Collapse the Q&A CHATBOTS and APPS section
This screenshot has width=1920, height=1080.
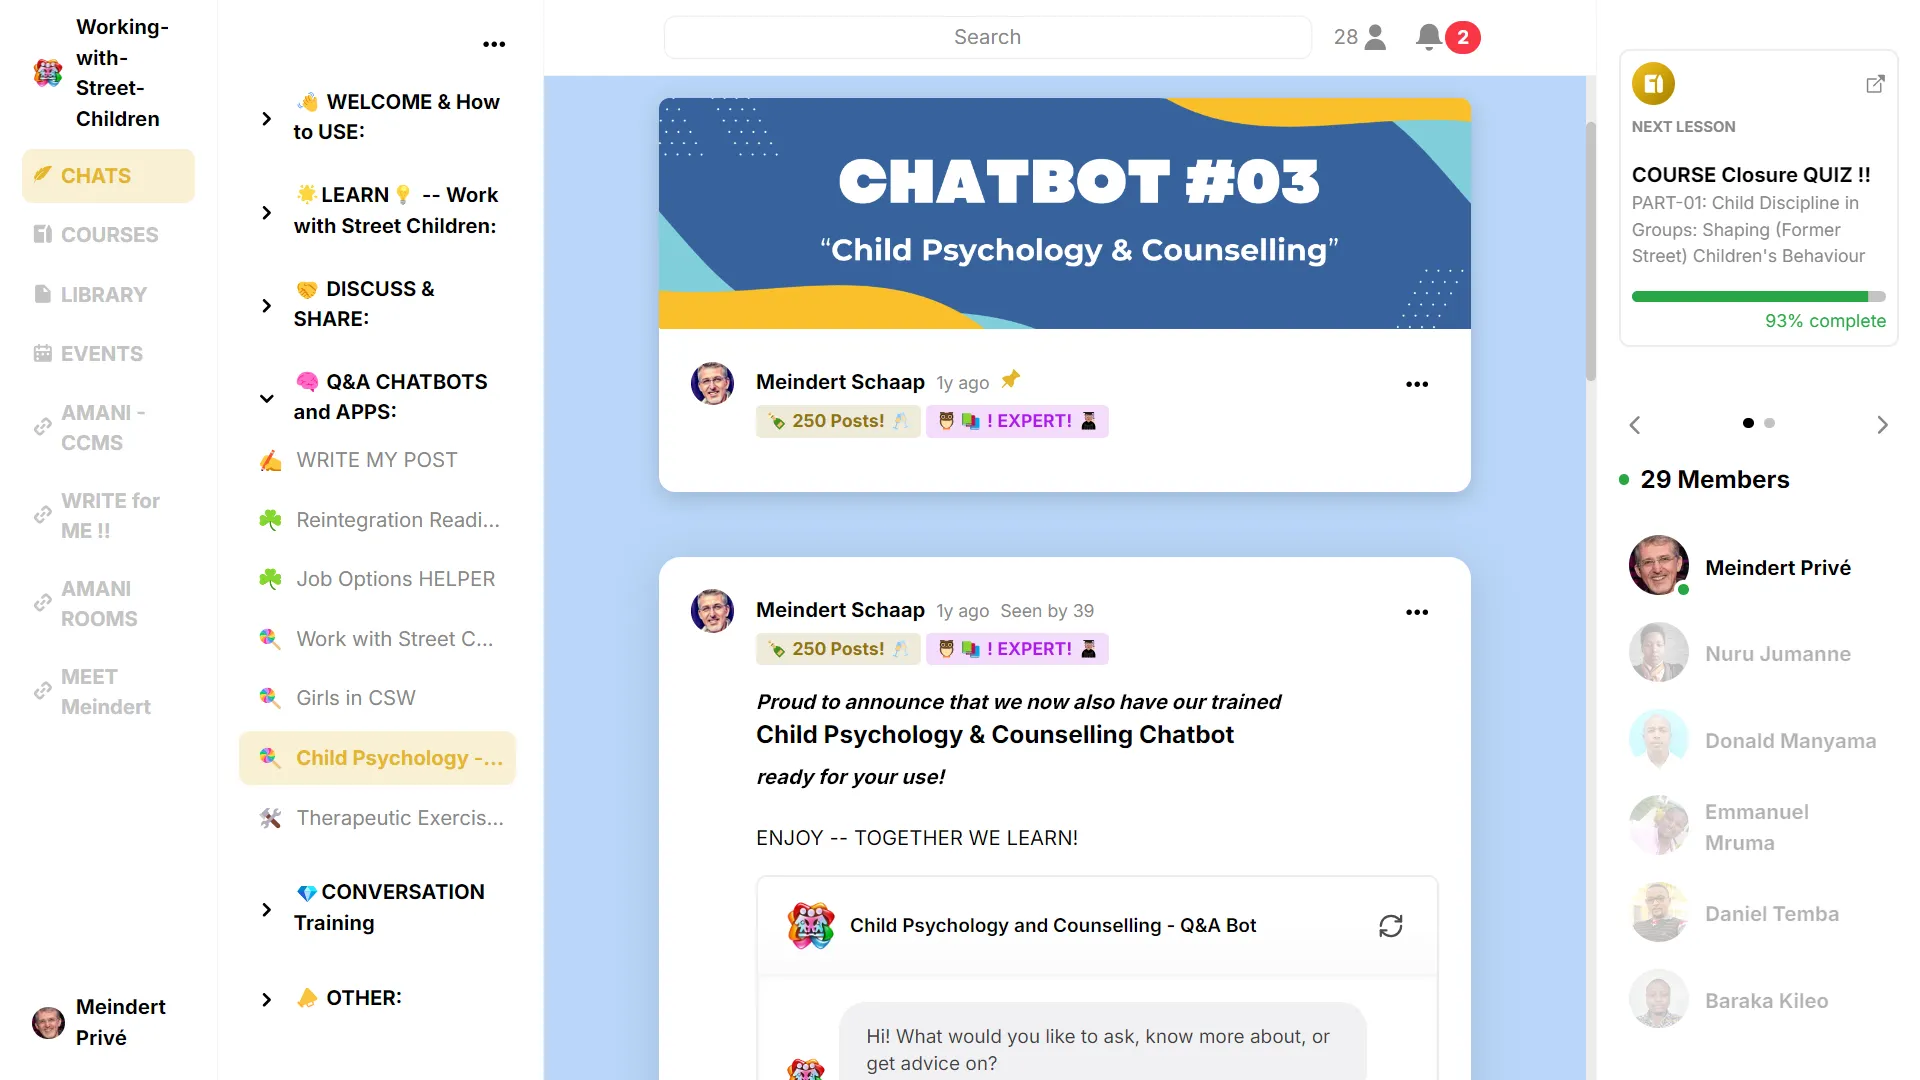pyautogui.click(x=266, y=398)
